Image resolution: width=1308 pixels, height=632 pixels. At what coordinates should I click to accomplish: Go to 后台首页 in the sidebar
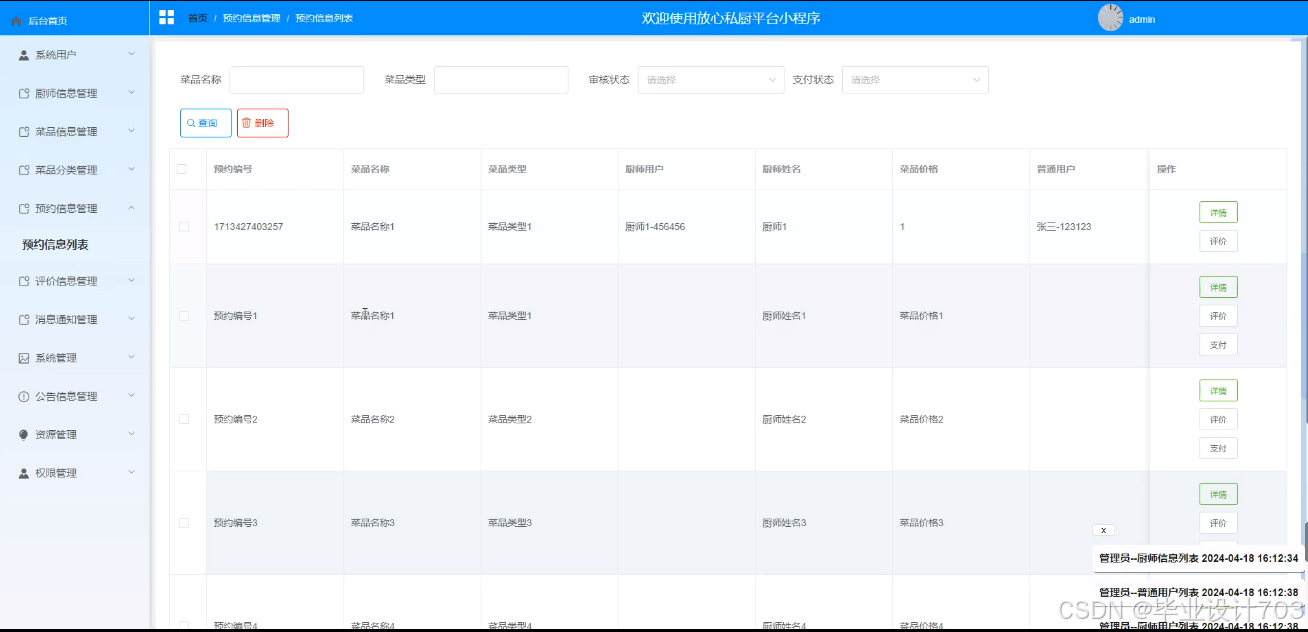coord(47,20)
